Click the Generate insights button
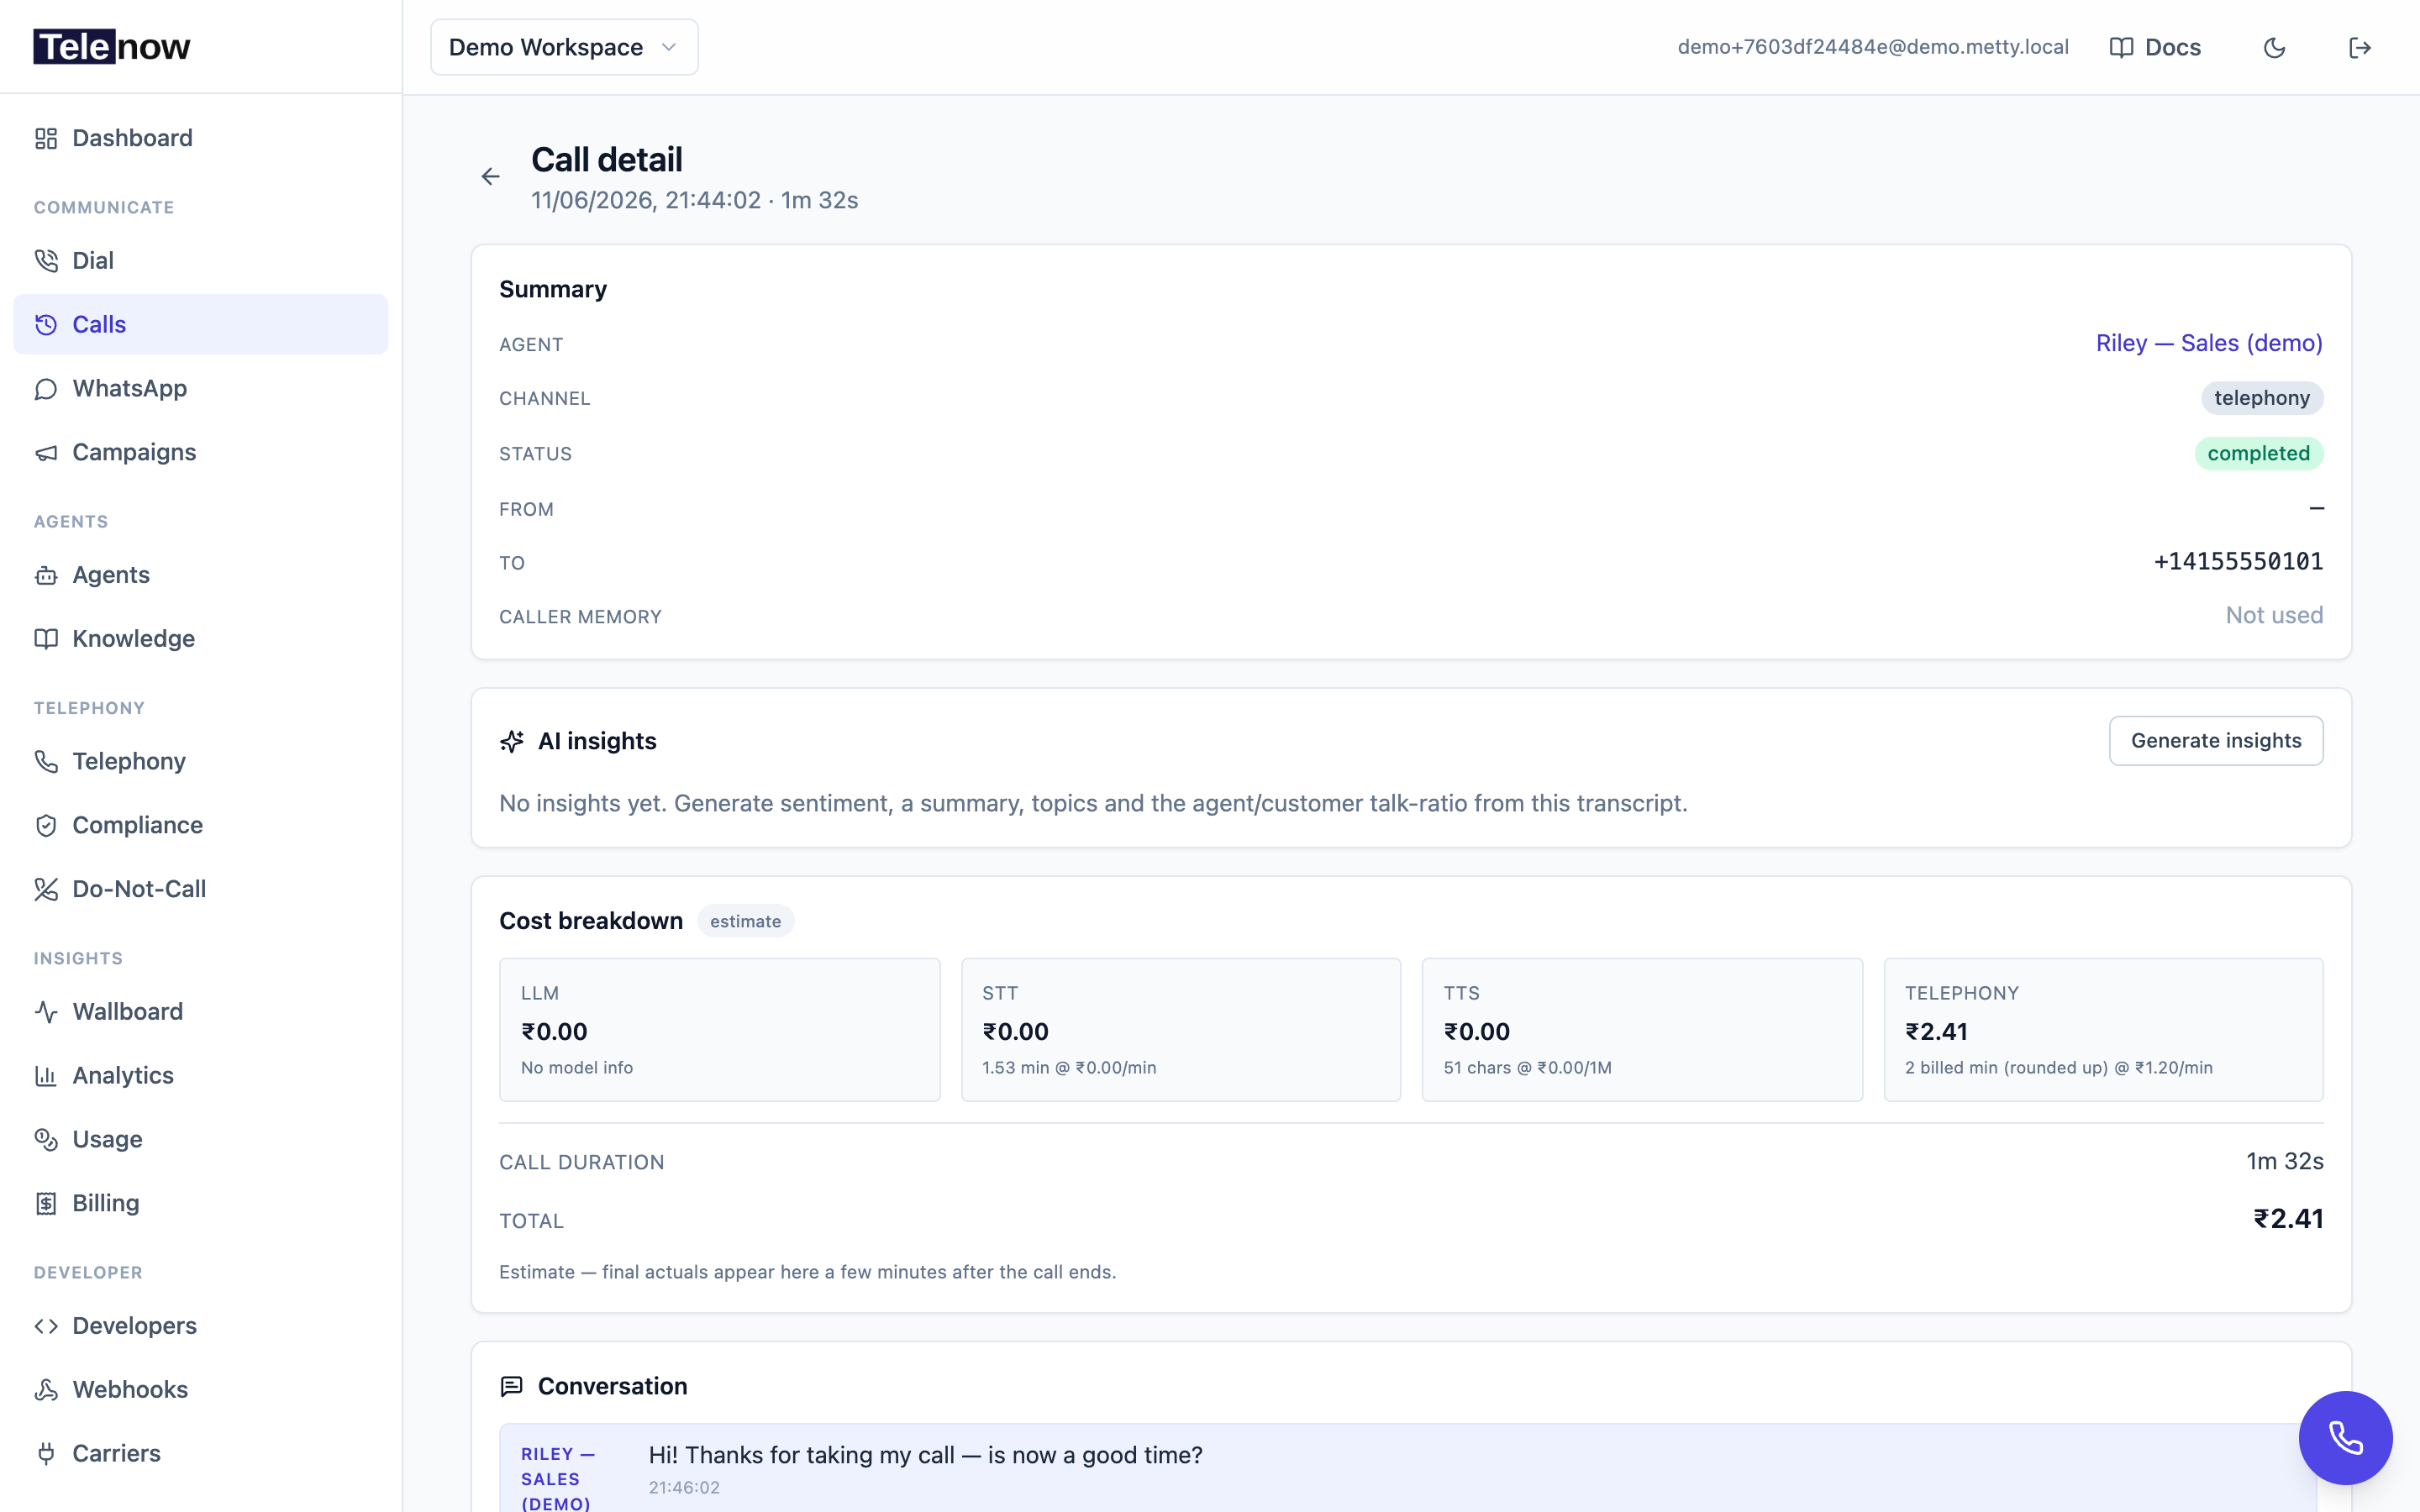2420x1512 pixels. point(2216,741)
